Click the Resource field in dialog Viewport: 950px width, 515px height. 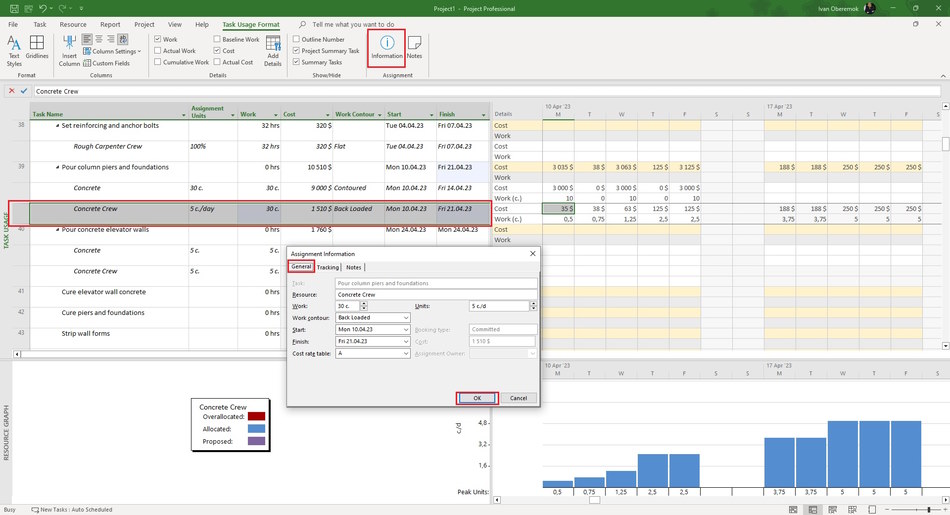click(x=436, y=294)
